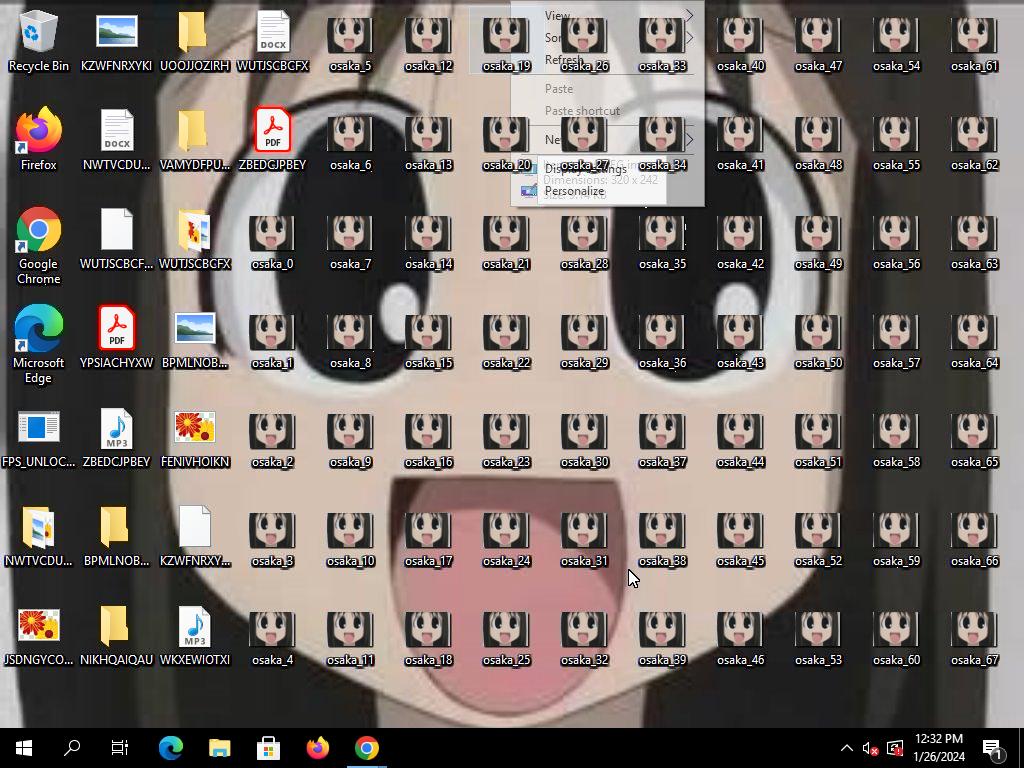Viewport: 1024px width, 768px height.
Task: Select the KZWFNRXYKI image file at top
Action: click(x=116, y=40)
